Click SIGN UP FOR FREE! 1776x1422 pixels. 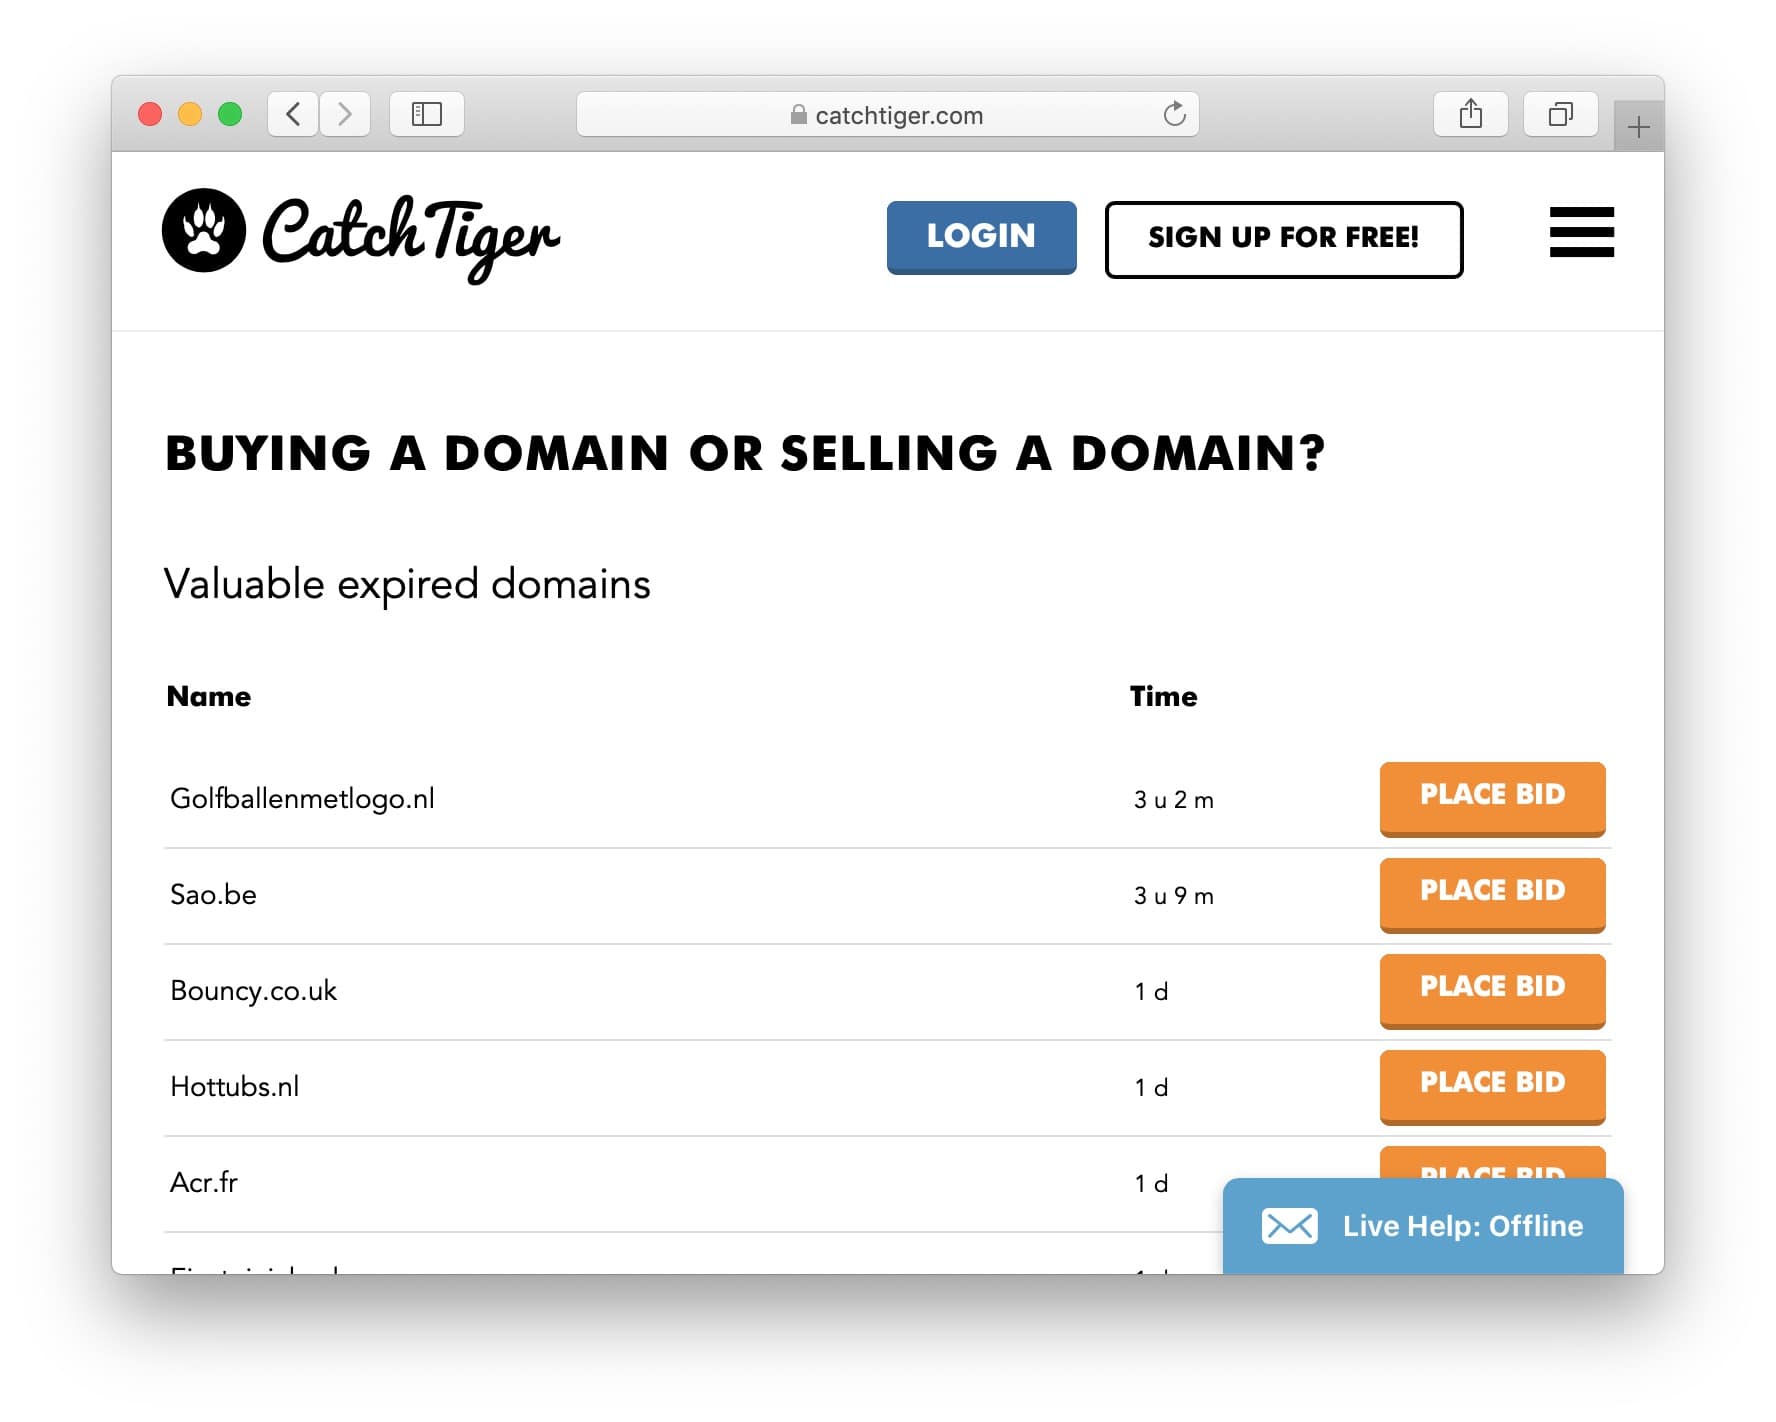pos(1283,238)
